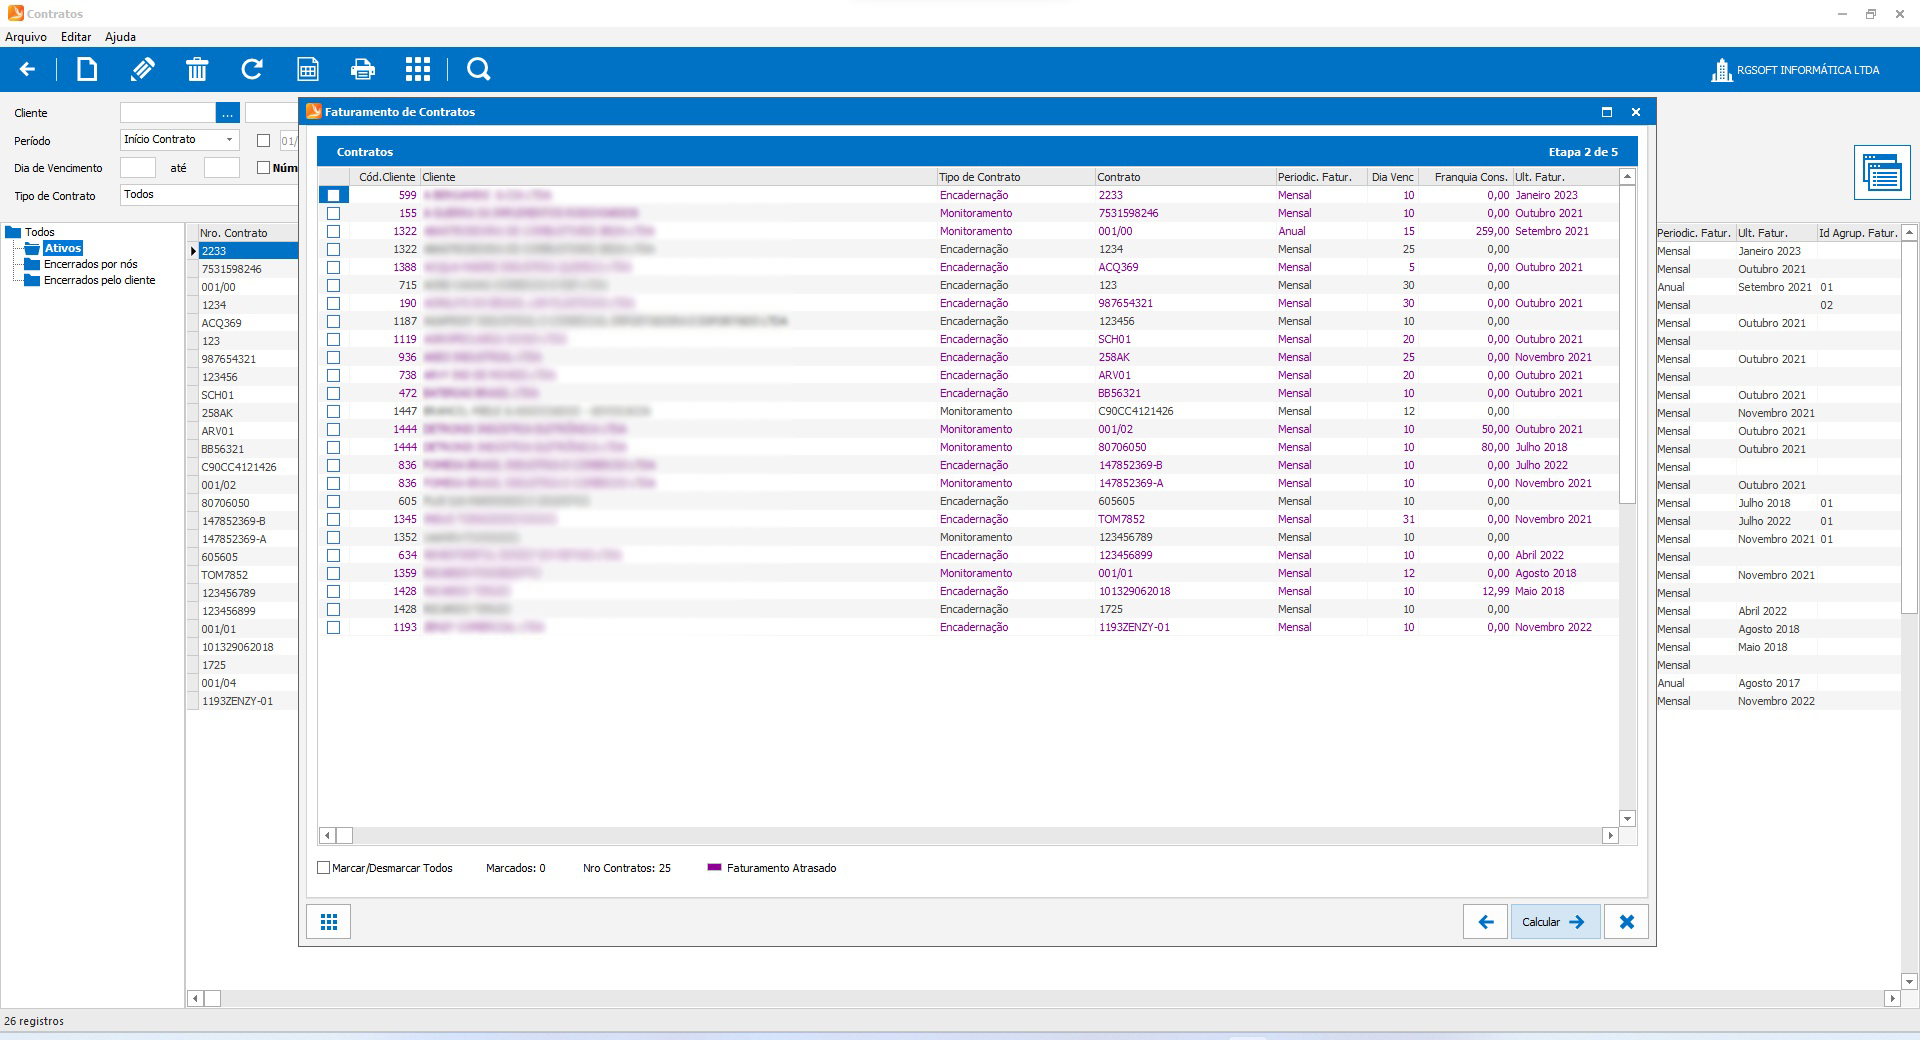
Task: Sort by Tipo de Contrato column header
Action: tap(1015, 177)
